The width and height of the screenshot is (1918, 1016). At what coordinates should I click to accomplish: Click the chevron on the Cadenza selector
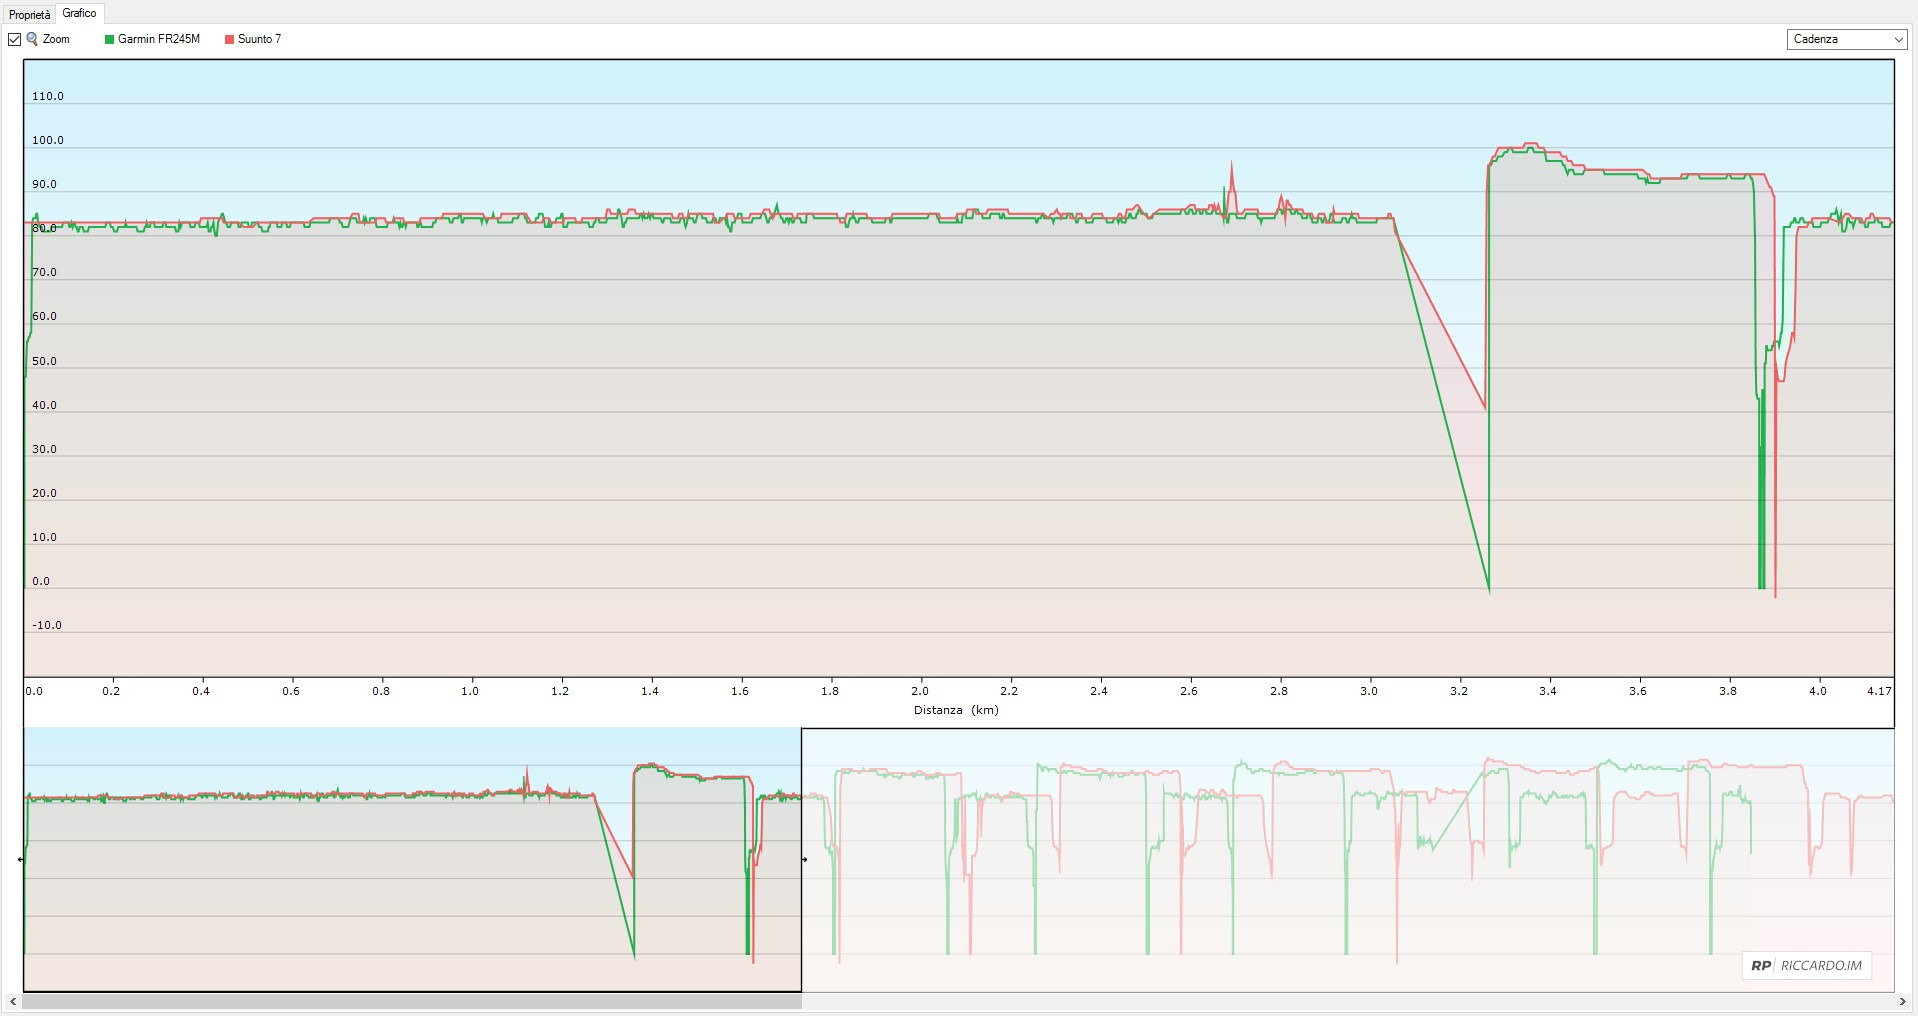pyautogui.click(x=1899, y=39)
